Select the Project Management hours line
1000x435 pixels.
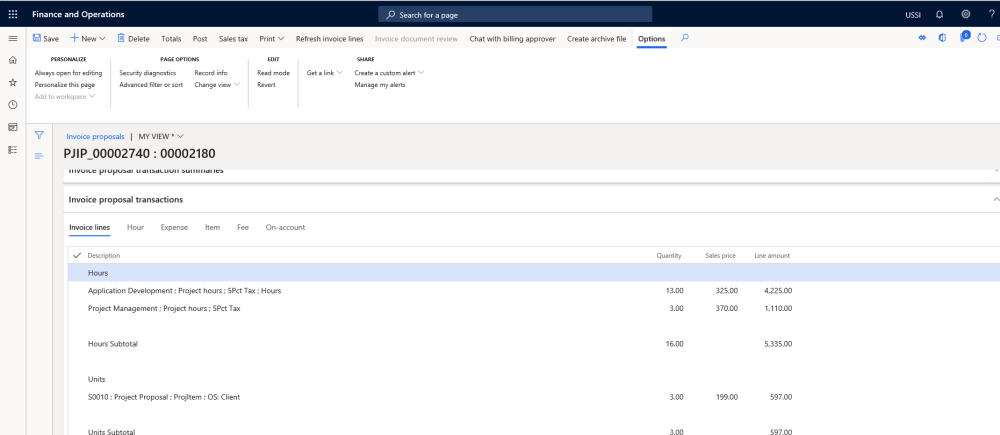pyautogui.click(x=534, y=308)
